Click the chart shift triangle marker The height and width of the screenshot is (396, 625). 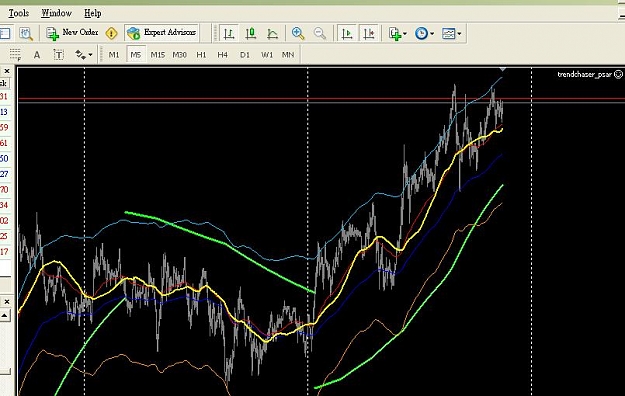click(x=503, y=69)
